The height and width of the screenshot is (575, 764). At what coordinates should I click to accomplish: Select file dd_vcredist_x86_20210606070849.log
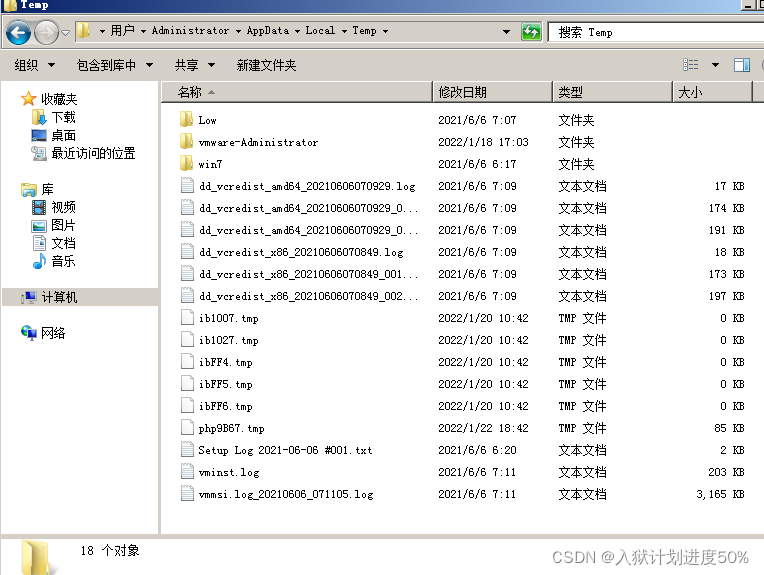click(x=301, y=252)
